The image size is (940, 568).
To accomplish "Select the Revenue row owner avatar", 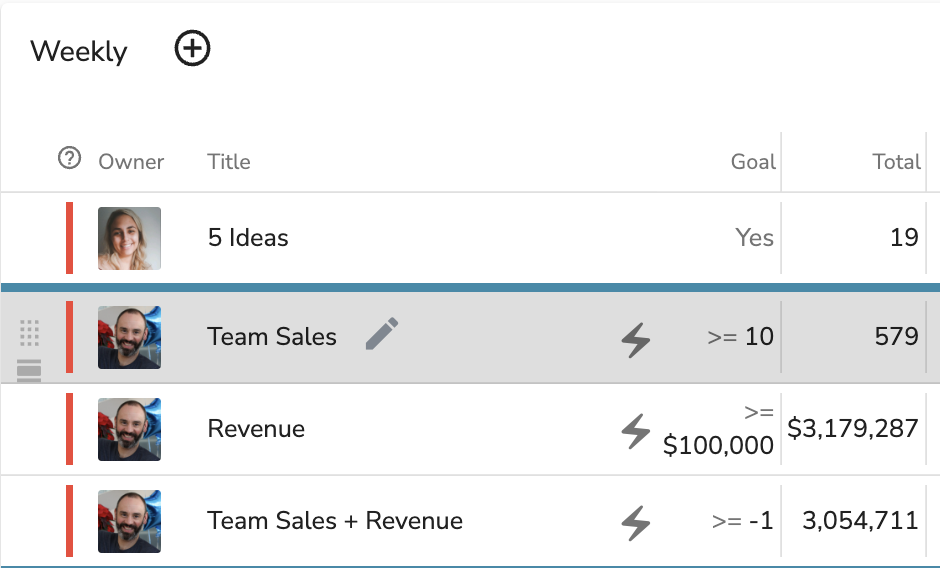I will (129, 429).
